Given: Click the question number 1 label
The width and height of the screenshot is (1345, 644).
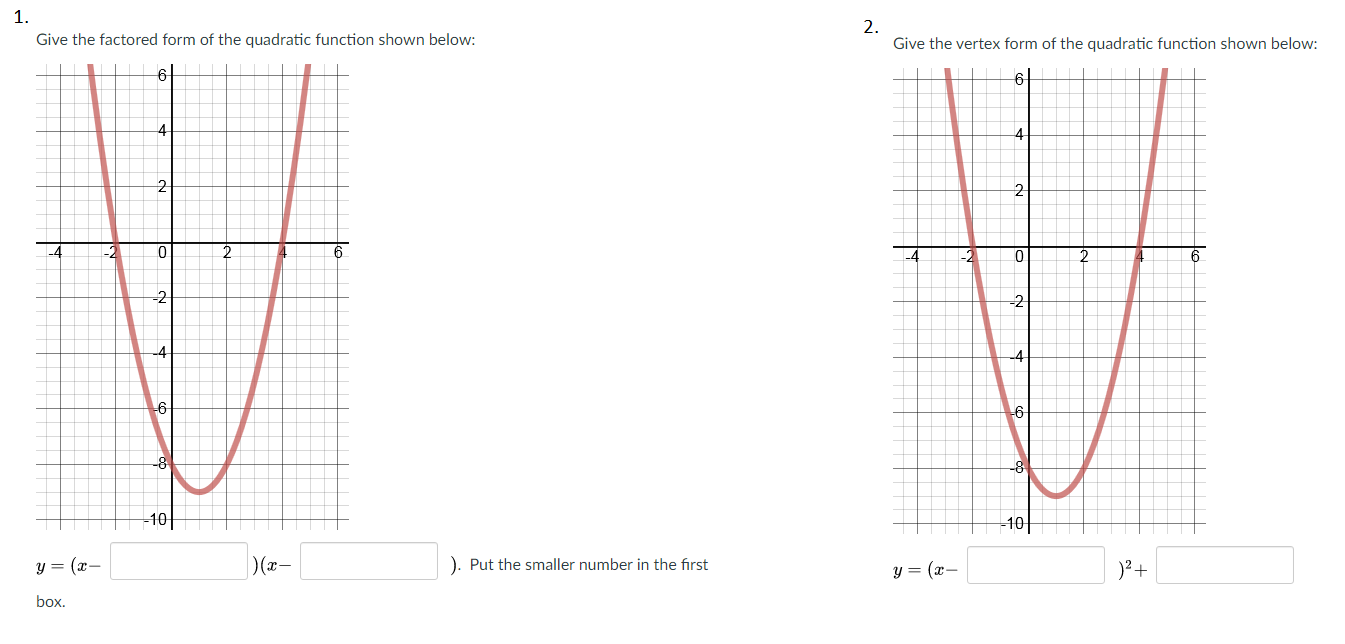Looking at the screenshot, I should 21,16.
